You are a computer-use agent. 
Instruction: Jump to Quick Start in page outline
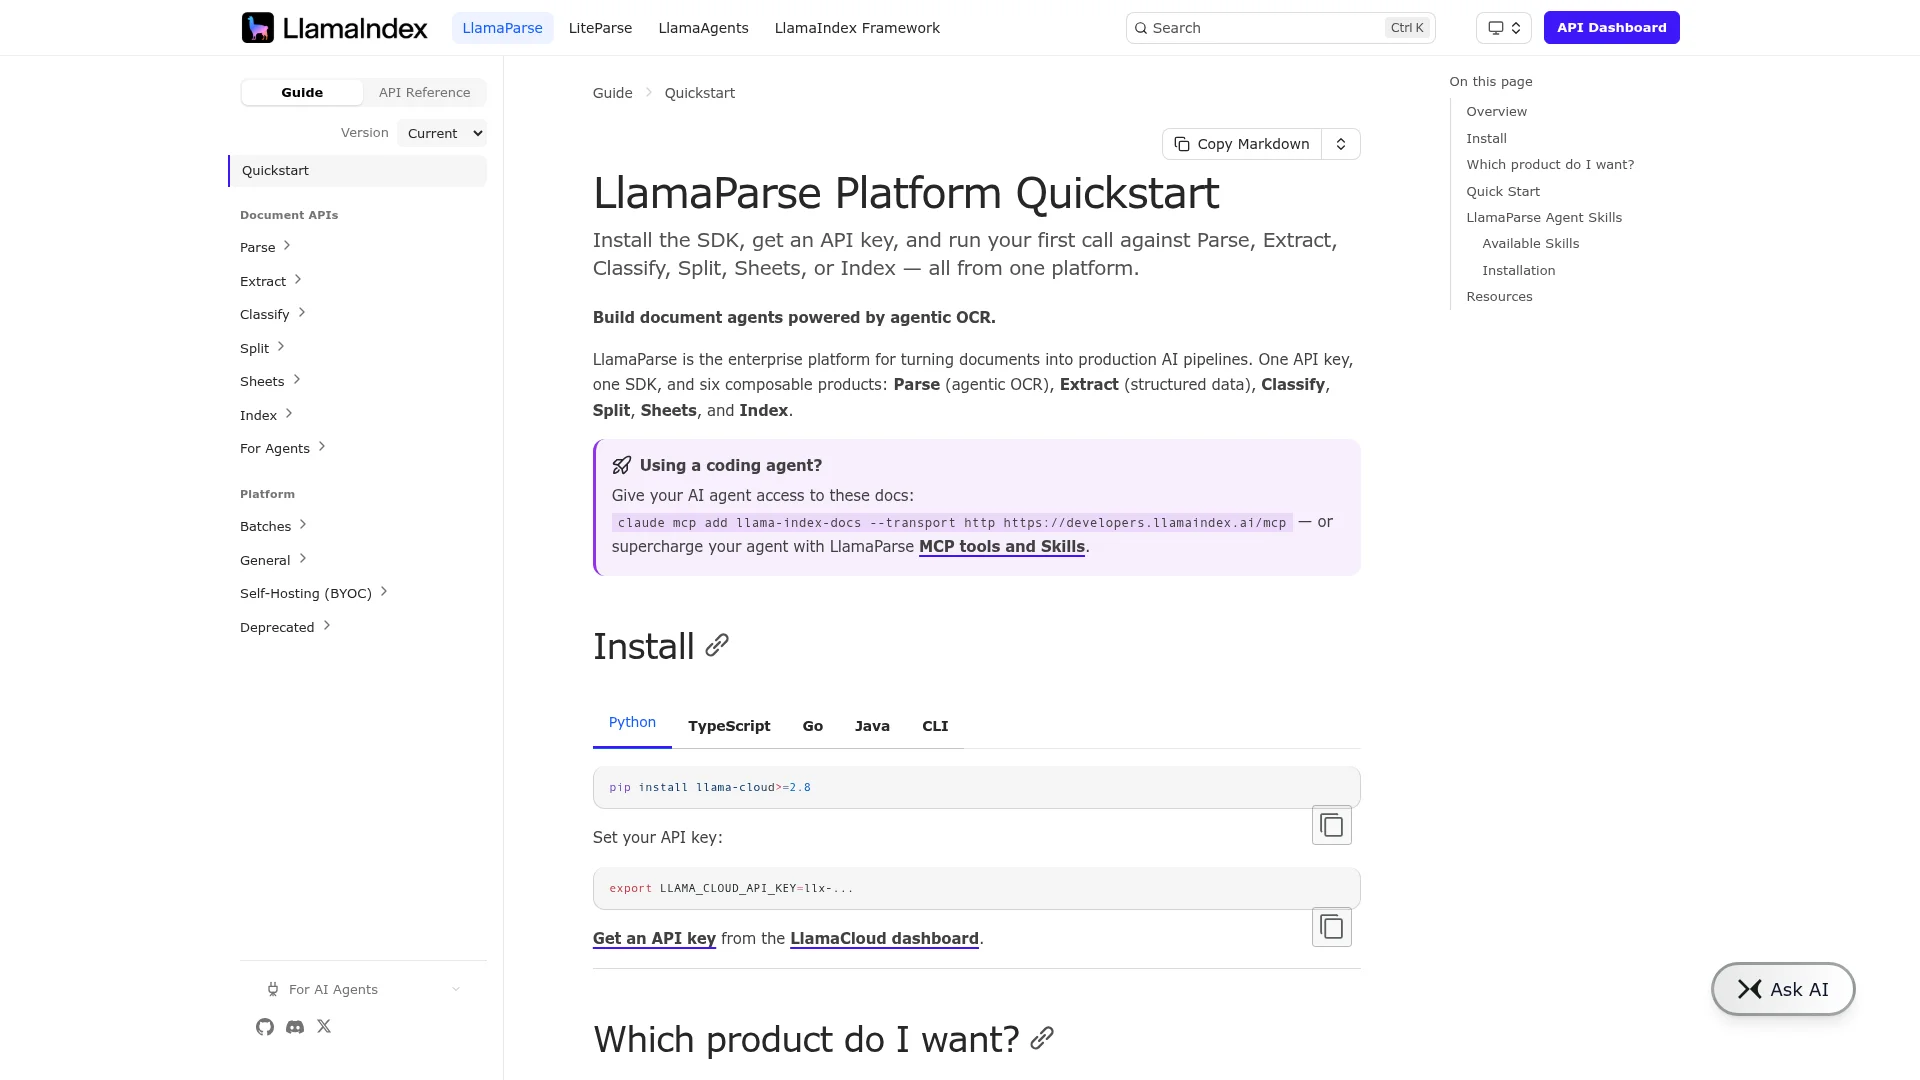(x=1503, y=192)
